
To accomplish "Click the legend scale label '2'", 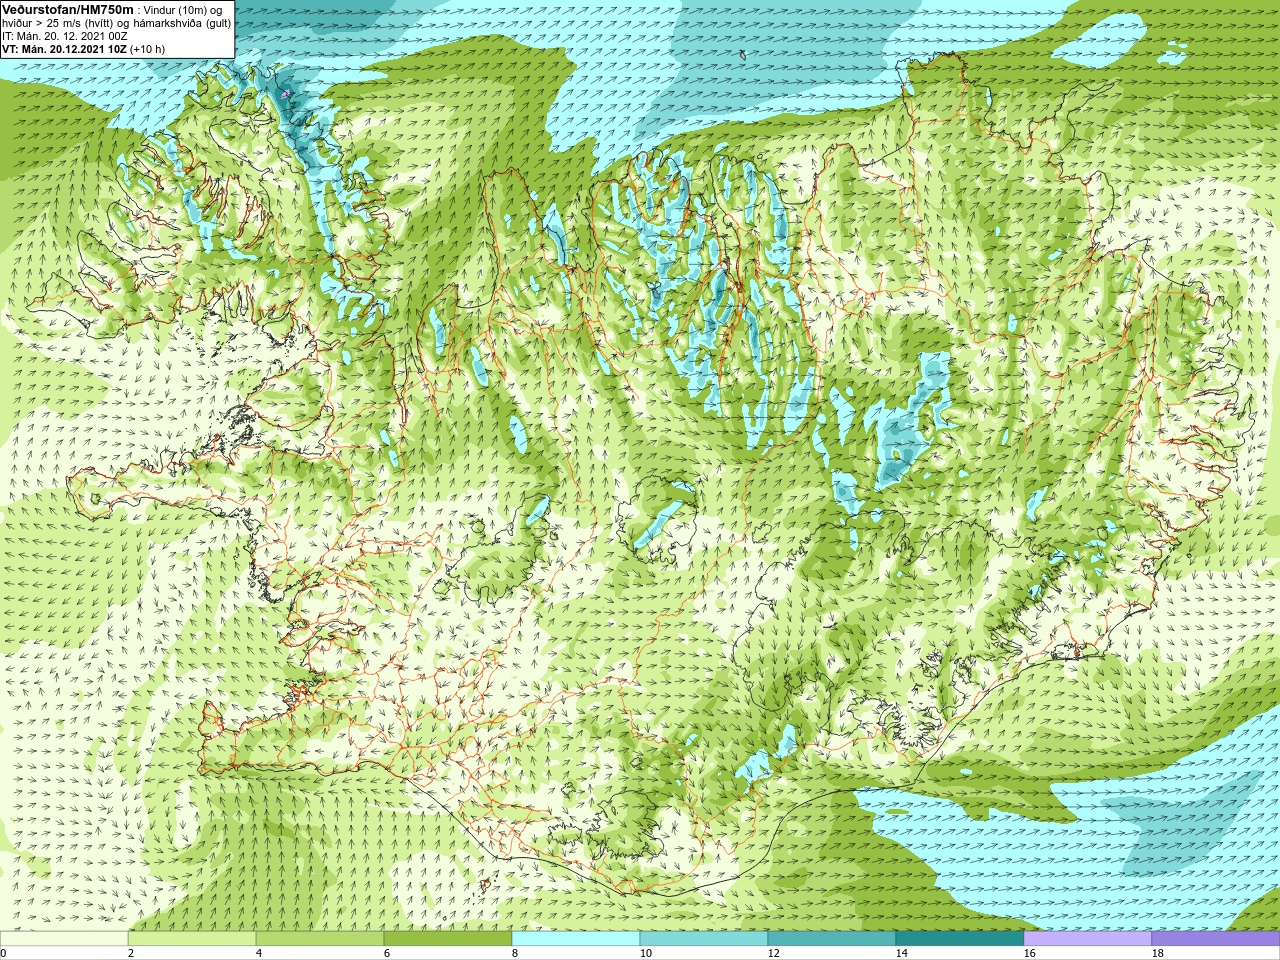I will pyautogui.click(x=131, y=953).
